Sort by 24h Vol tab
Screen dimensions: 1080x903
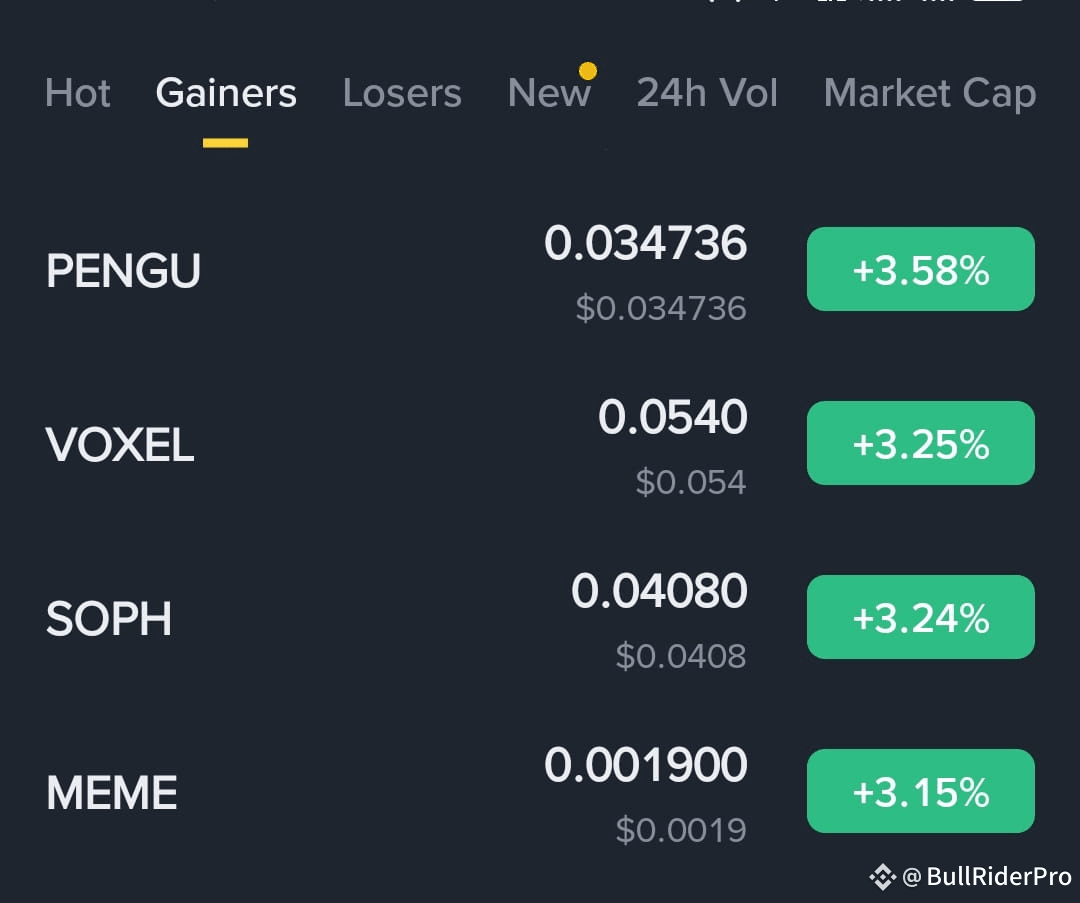[707, 93]
